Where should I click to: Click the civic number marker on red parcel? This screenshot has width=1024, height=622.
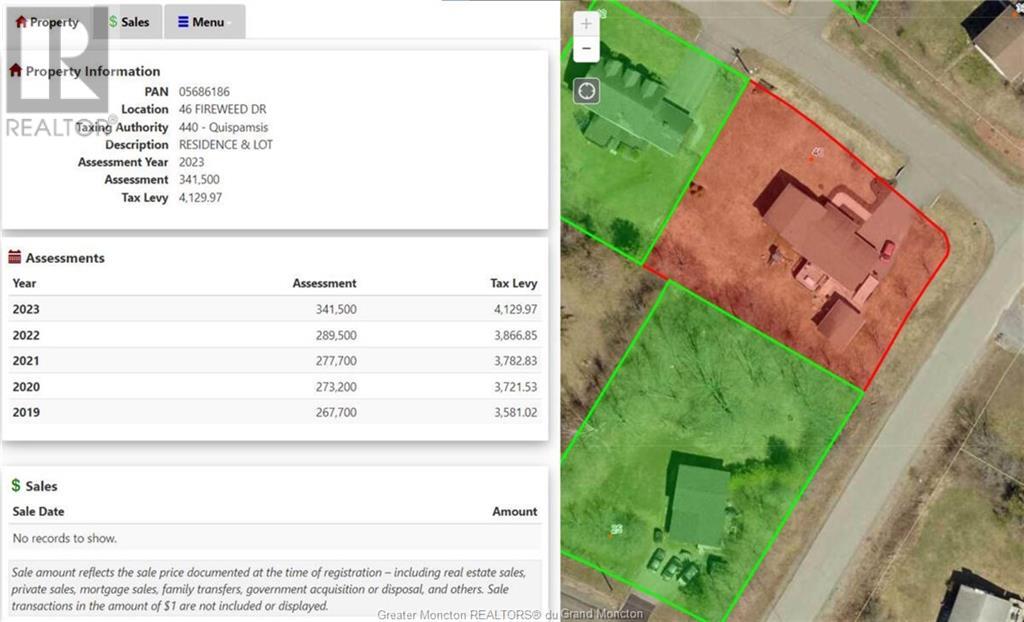pyautogui.click(x=816, y=153)
